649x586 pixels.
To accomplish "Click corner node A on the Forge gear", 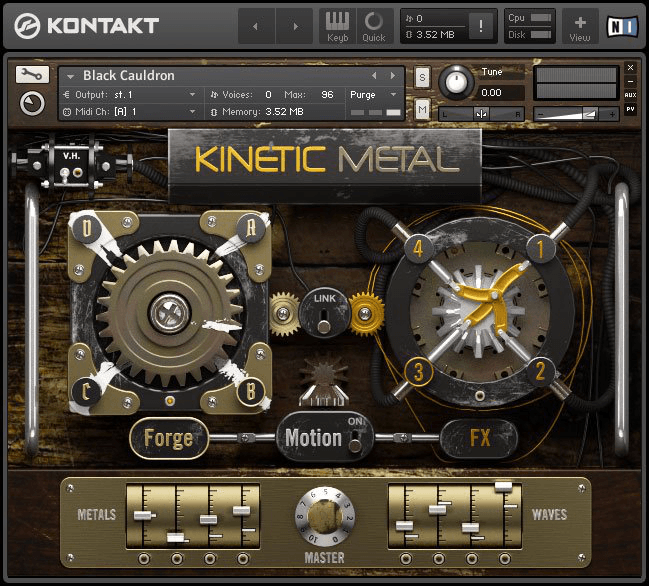I will [251, 227].
